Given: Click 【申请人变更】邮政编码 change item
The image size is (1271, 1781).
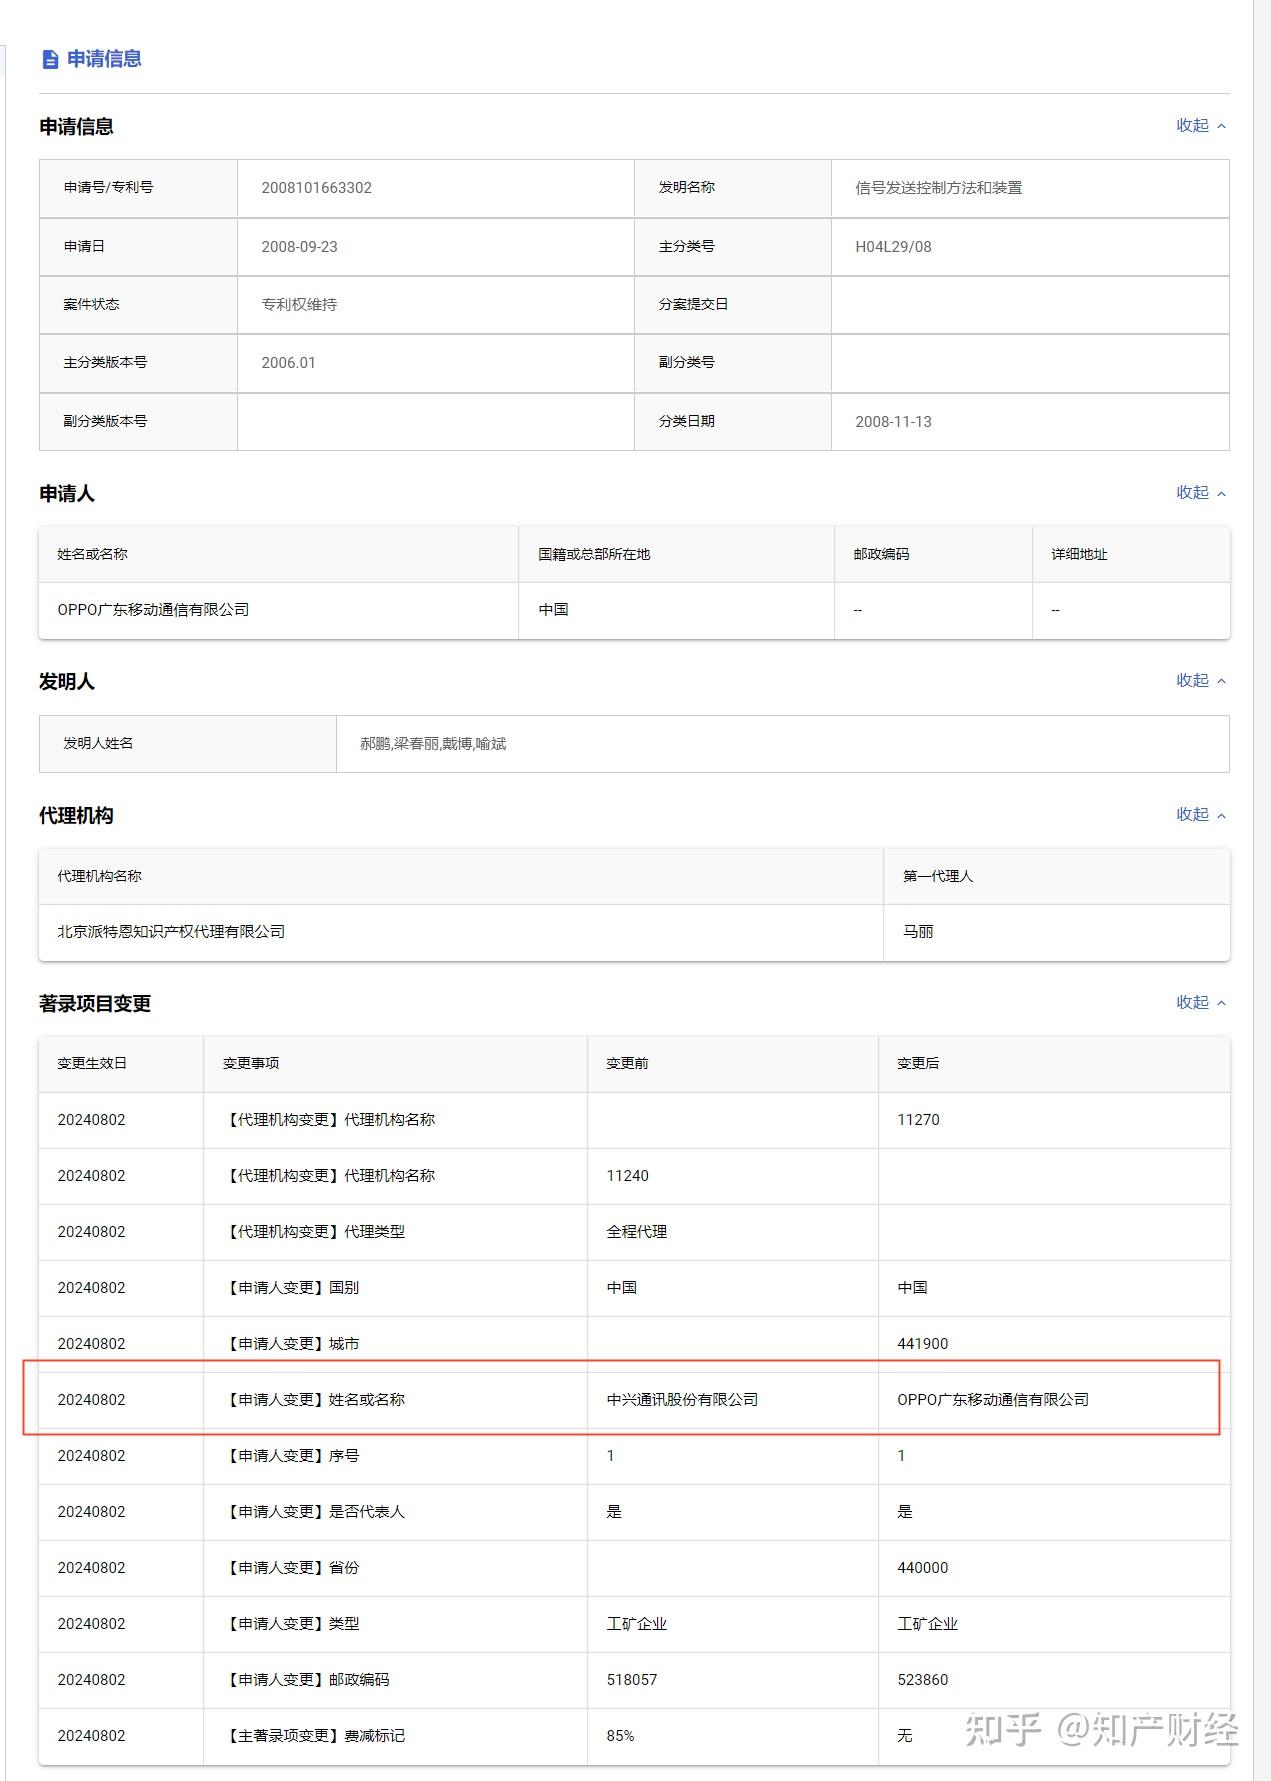Looking at the screenshot, I should coord(306,1680).
